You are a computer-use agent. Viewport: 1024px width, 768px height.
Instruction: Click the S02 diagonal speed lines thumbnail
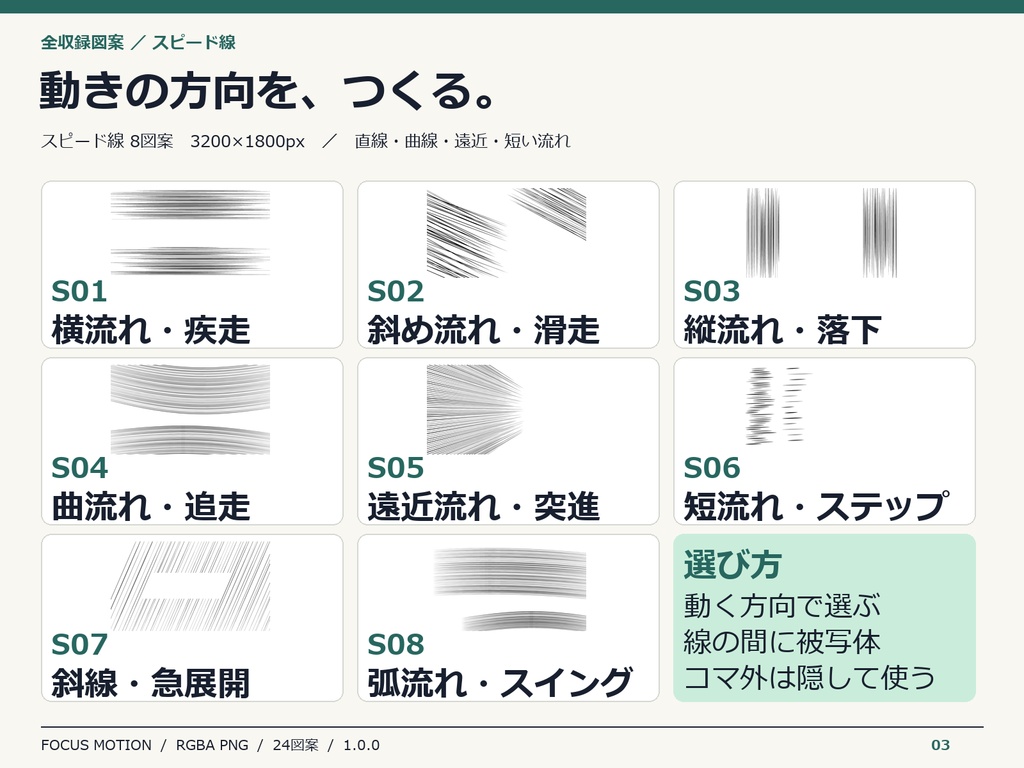tap(506, 233)
